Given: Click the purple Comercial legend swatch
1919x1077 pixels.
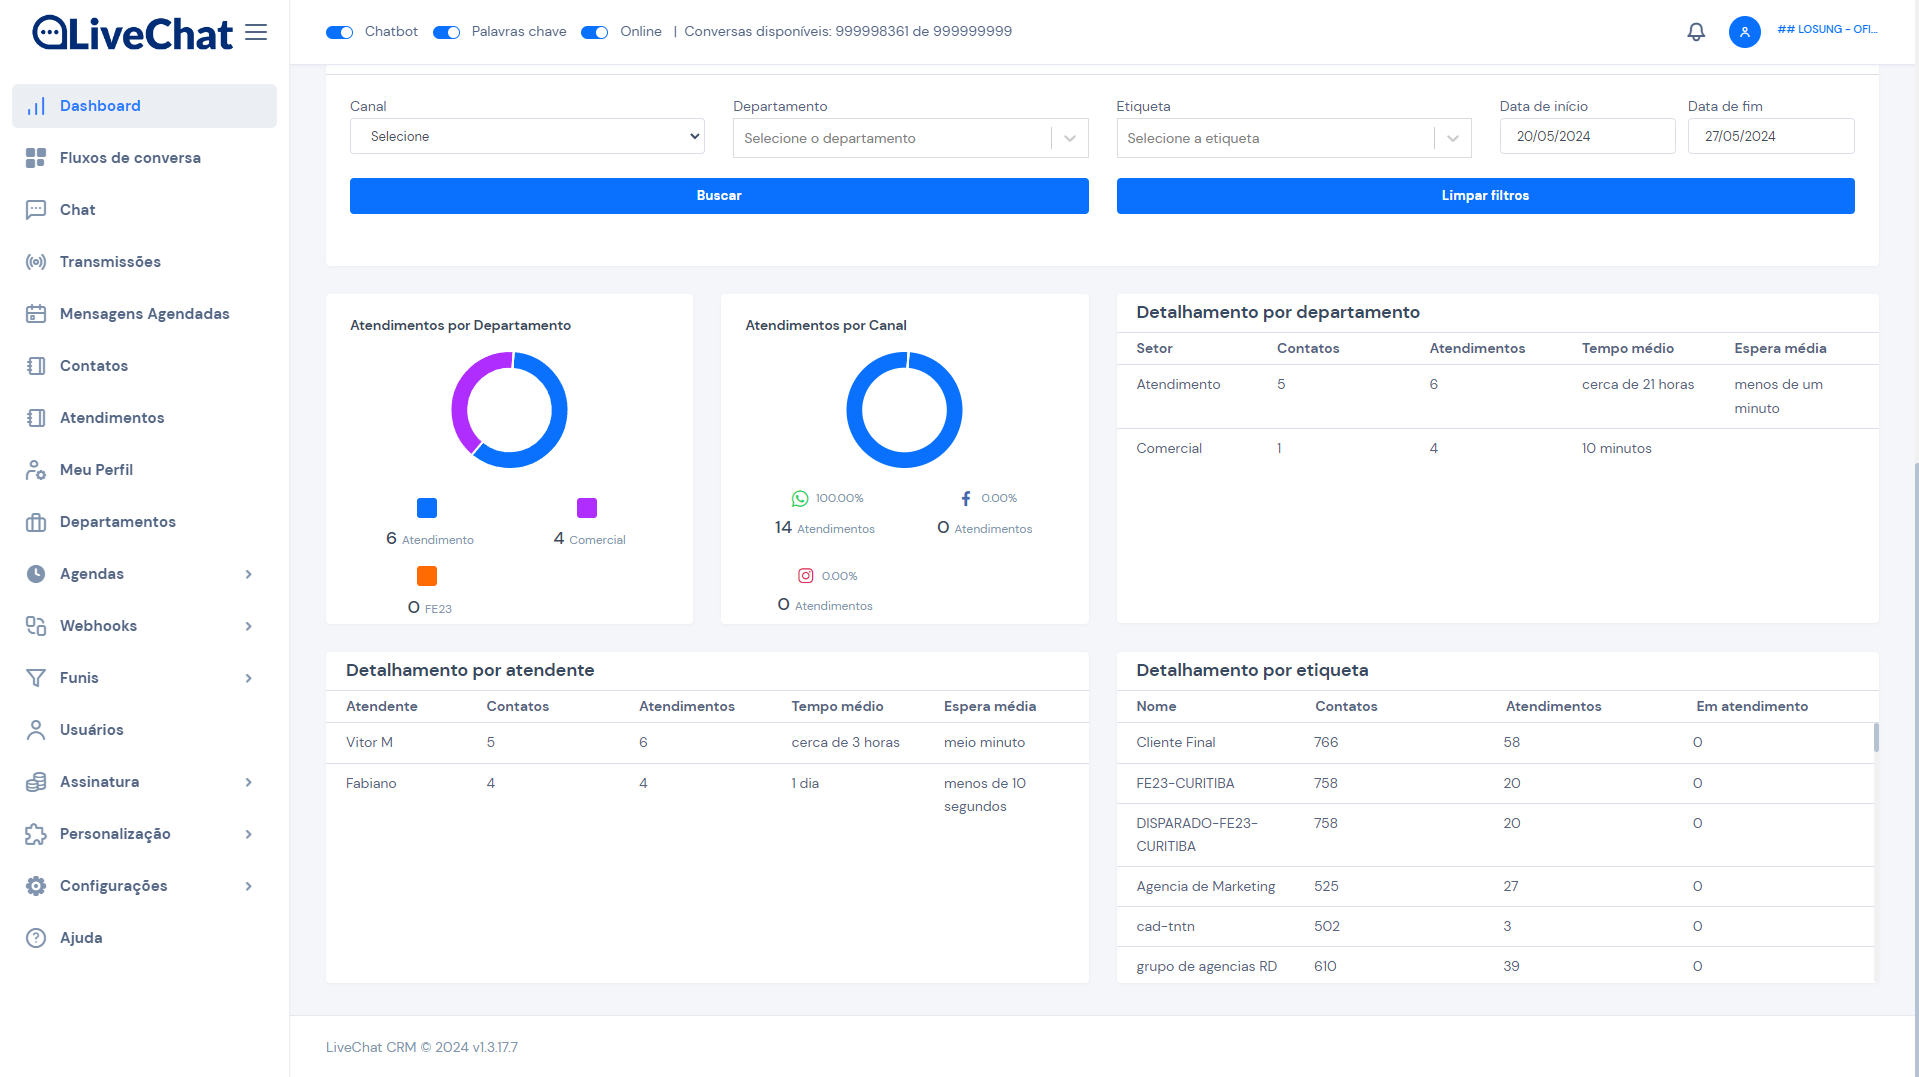Looking at the screenshot, I should (x=587, y=508).
